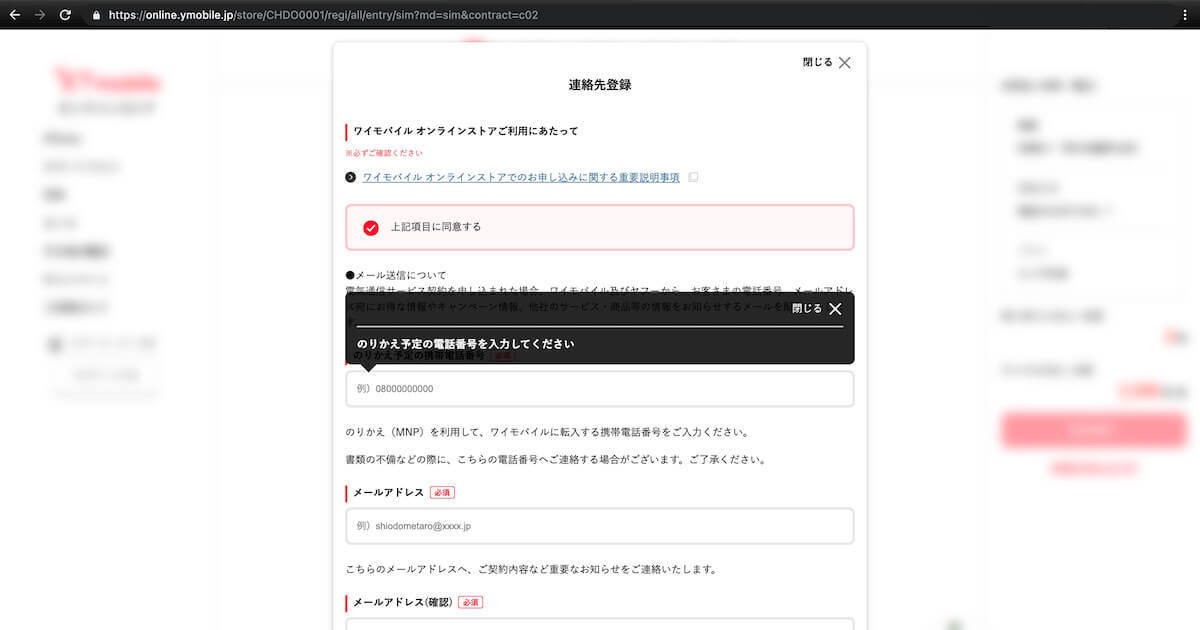Screen dimensions: 1200x630
Task: Click the メールアドレス input field
Action: tap(600, 526)
